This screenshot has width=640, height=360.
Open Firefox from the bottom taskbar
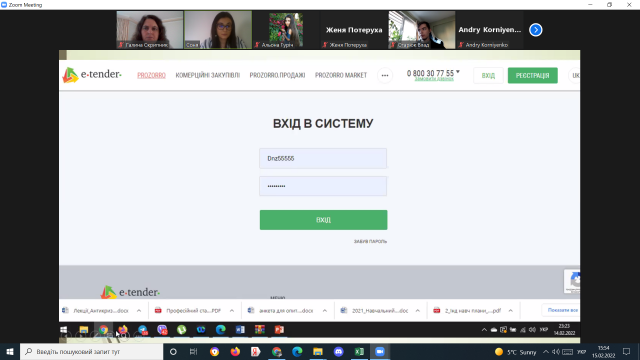tap(235, 351)
